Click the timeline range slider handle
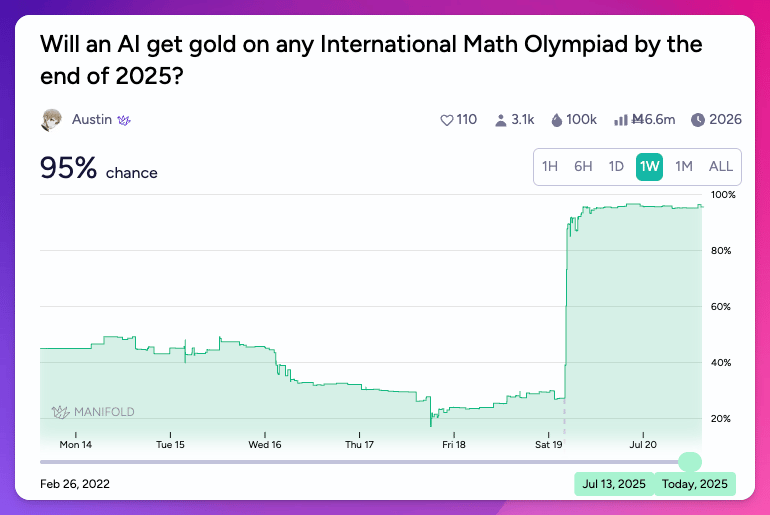The width and height of the screenshot is (770, 515). click(x=689, y=461)
